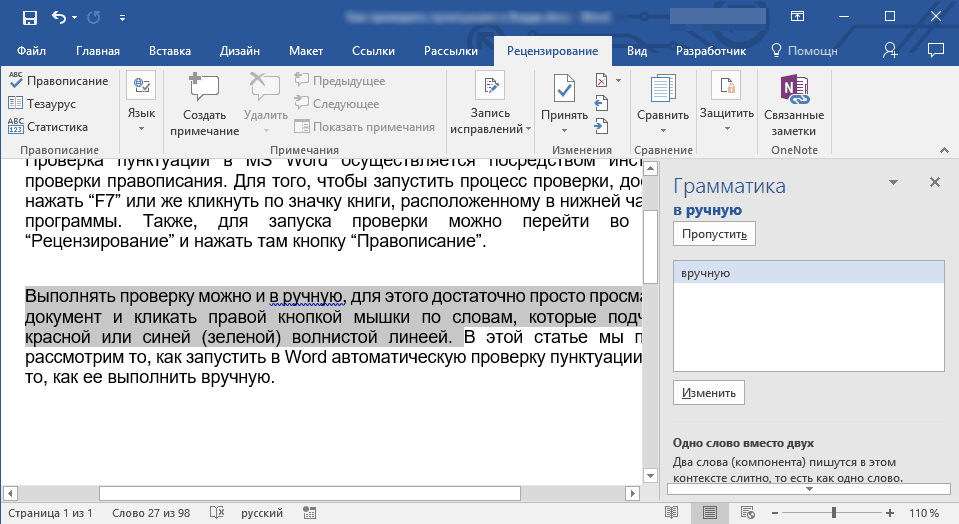This screenshot has width=959, height=524.
Task: Open Статистика word count
Action: click(x=48, y=127)
